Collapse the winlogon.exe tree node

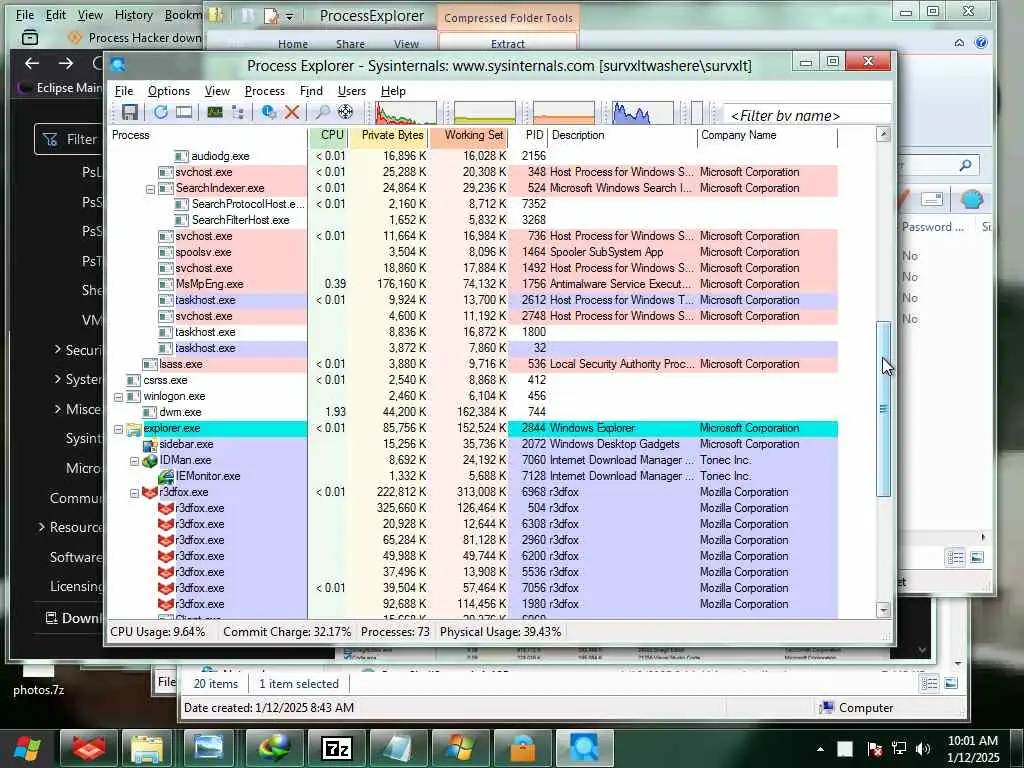click(118, 397)
